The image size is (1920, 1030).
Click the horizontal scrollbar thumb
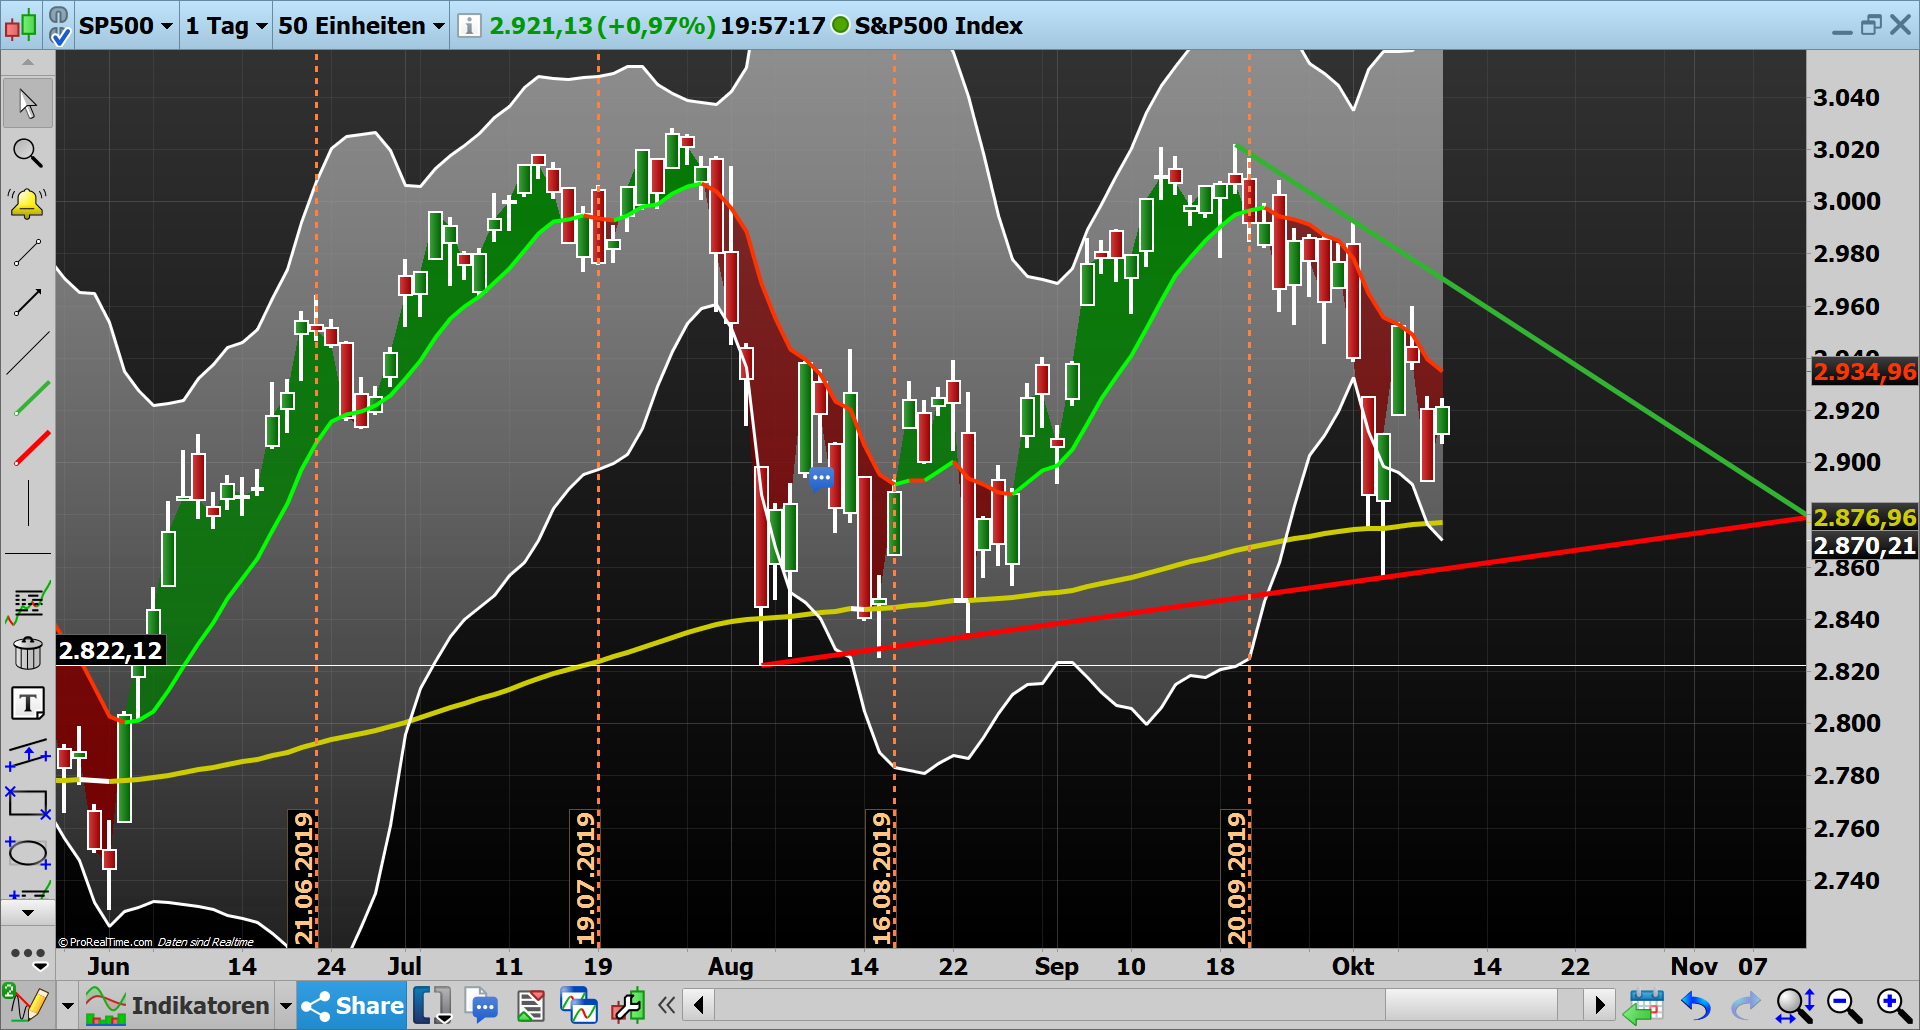click(1470, 1004)
